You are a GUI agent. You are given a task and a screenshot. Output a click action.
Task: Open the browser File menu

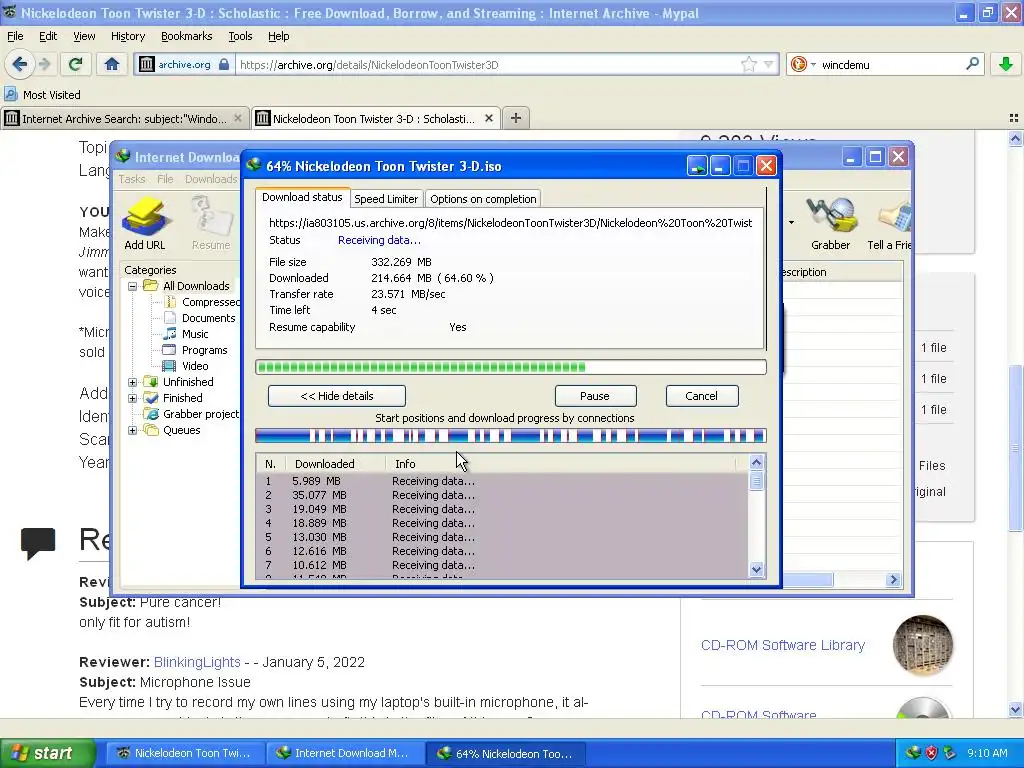click(x=14, y=36)
